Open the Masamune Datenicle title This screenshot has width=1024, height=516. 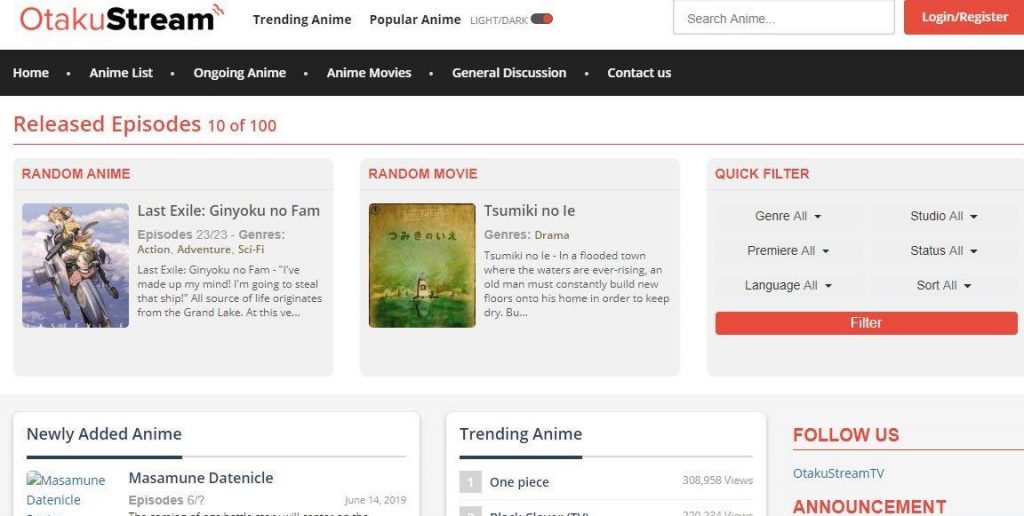coord(201,478)
